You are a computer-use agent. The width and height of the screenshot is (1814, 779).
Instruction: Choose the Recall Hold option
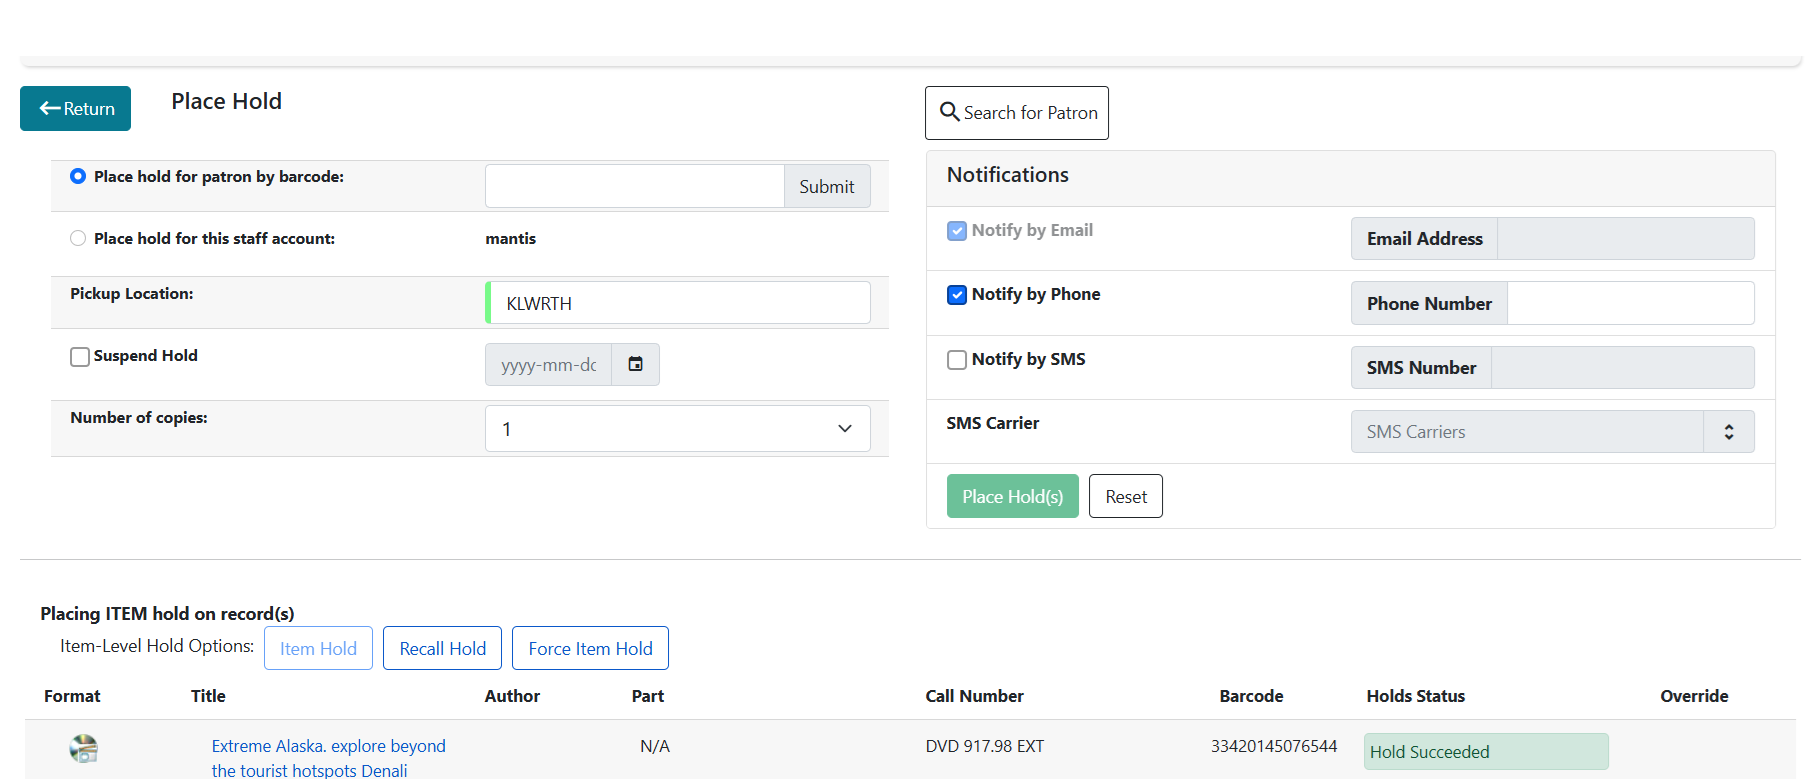pyautogui.click(x=442, y=649)
